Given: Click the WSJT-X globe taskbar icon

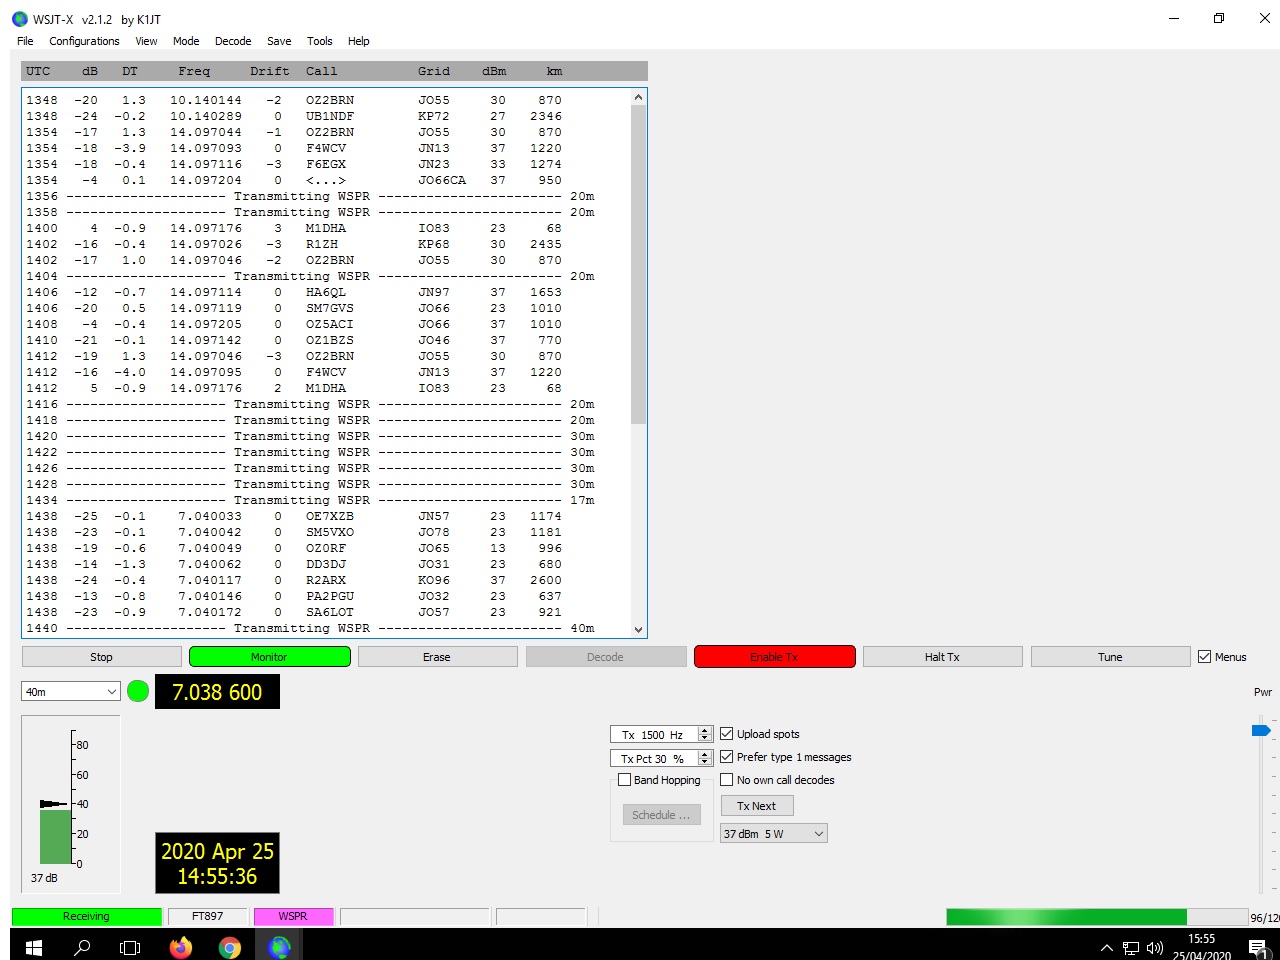Looking at the screenshot, I should 279,947.
